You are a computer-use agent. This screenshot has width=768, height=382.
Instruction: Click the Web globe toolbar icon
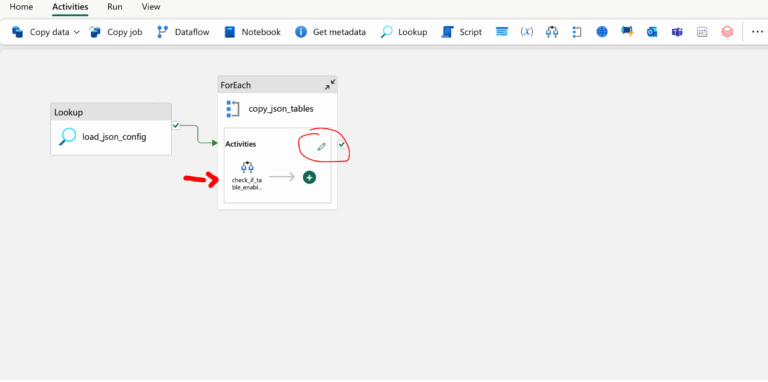pyautogui.click(x=602, y=32)
